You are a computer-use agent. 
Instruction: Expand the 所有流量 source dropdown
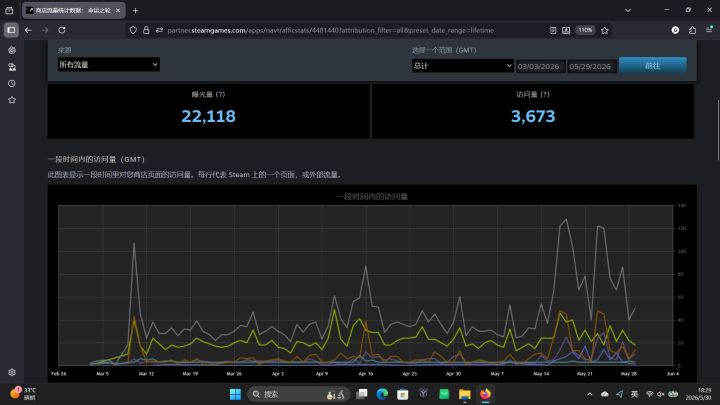click(x=109, y=64)
